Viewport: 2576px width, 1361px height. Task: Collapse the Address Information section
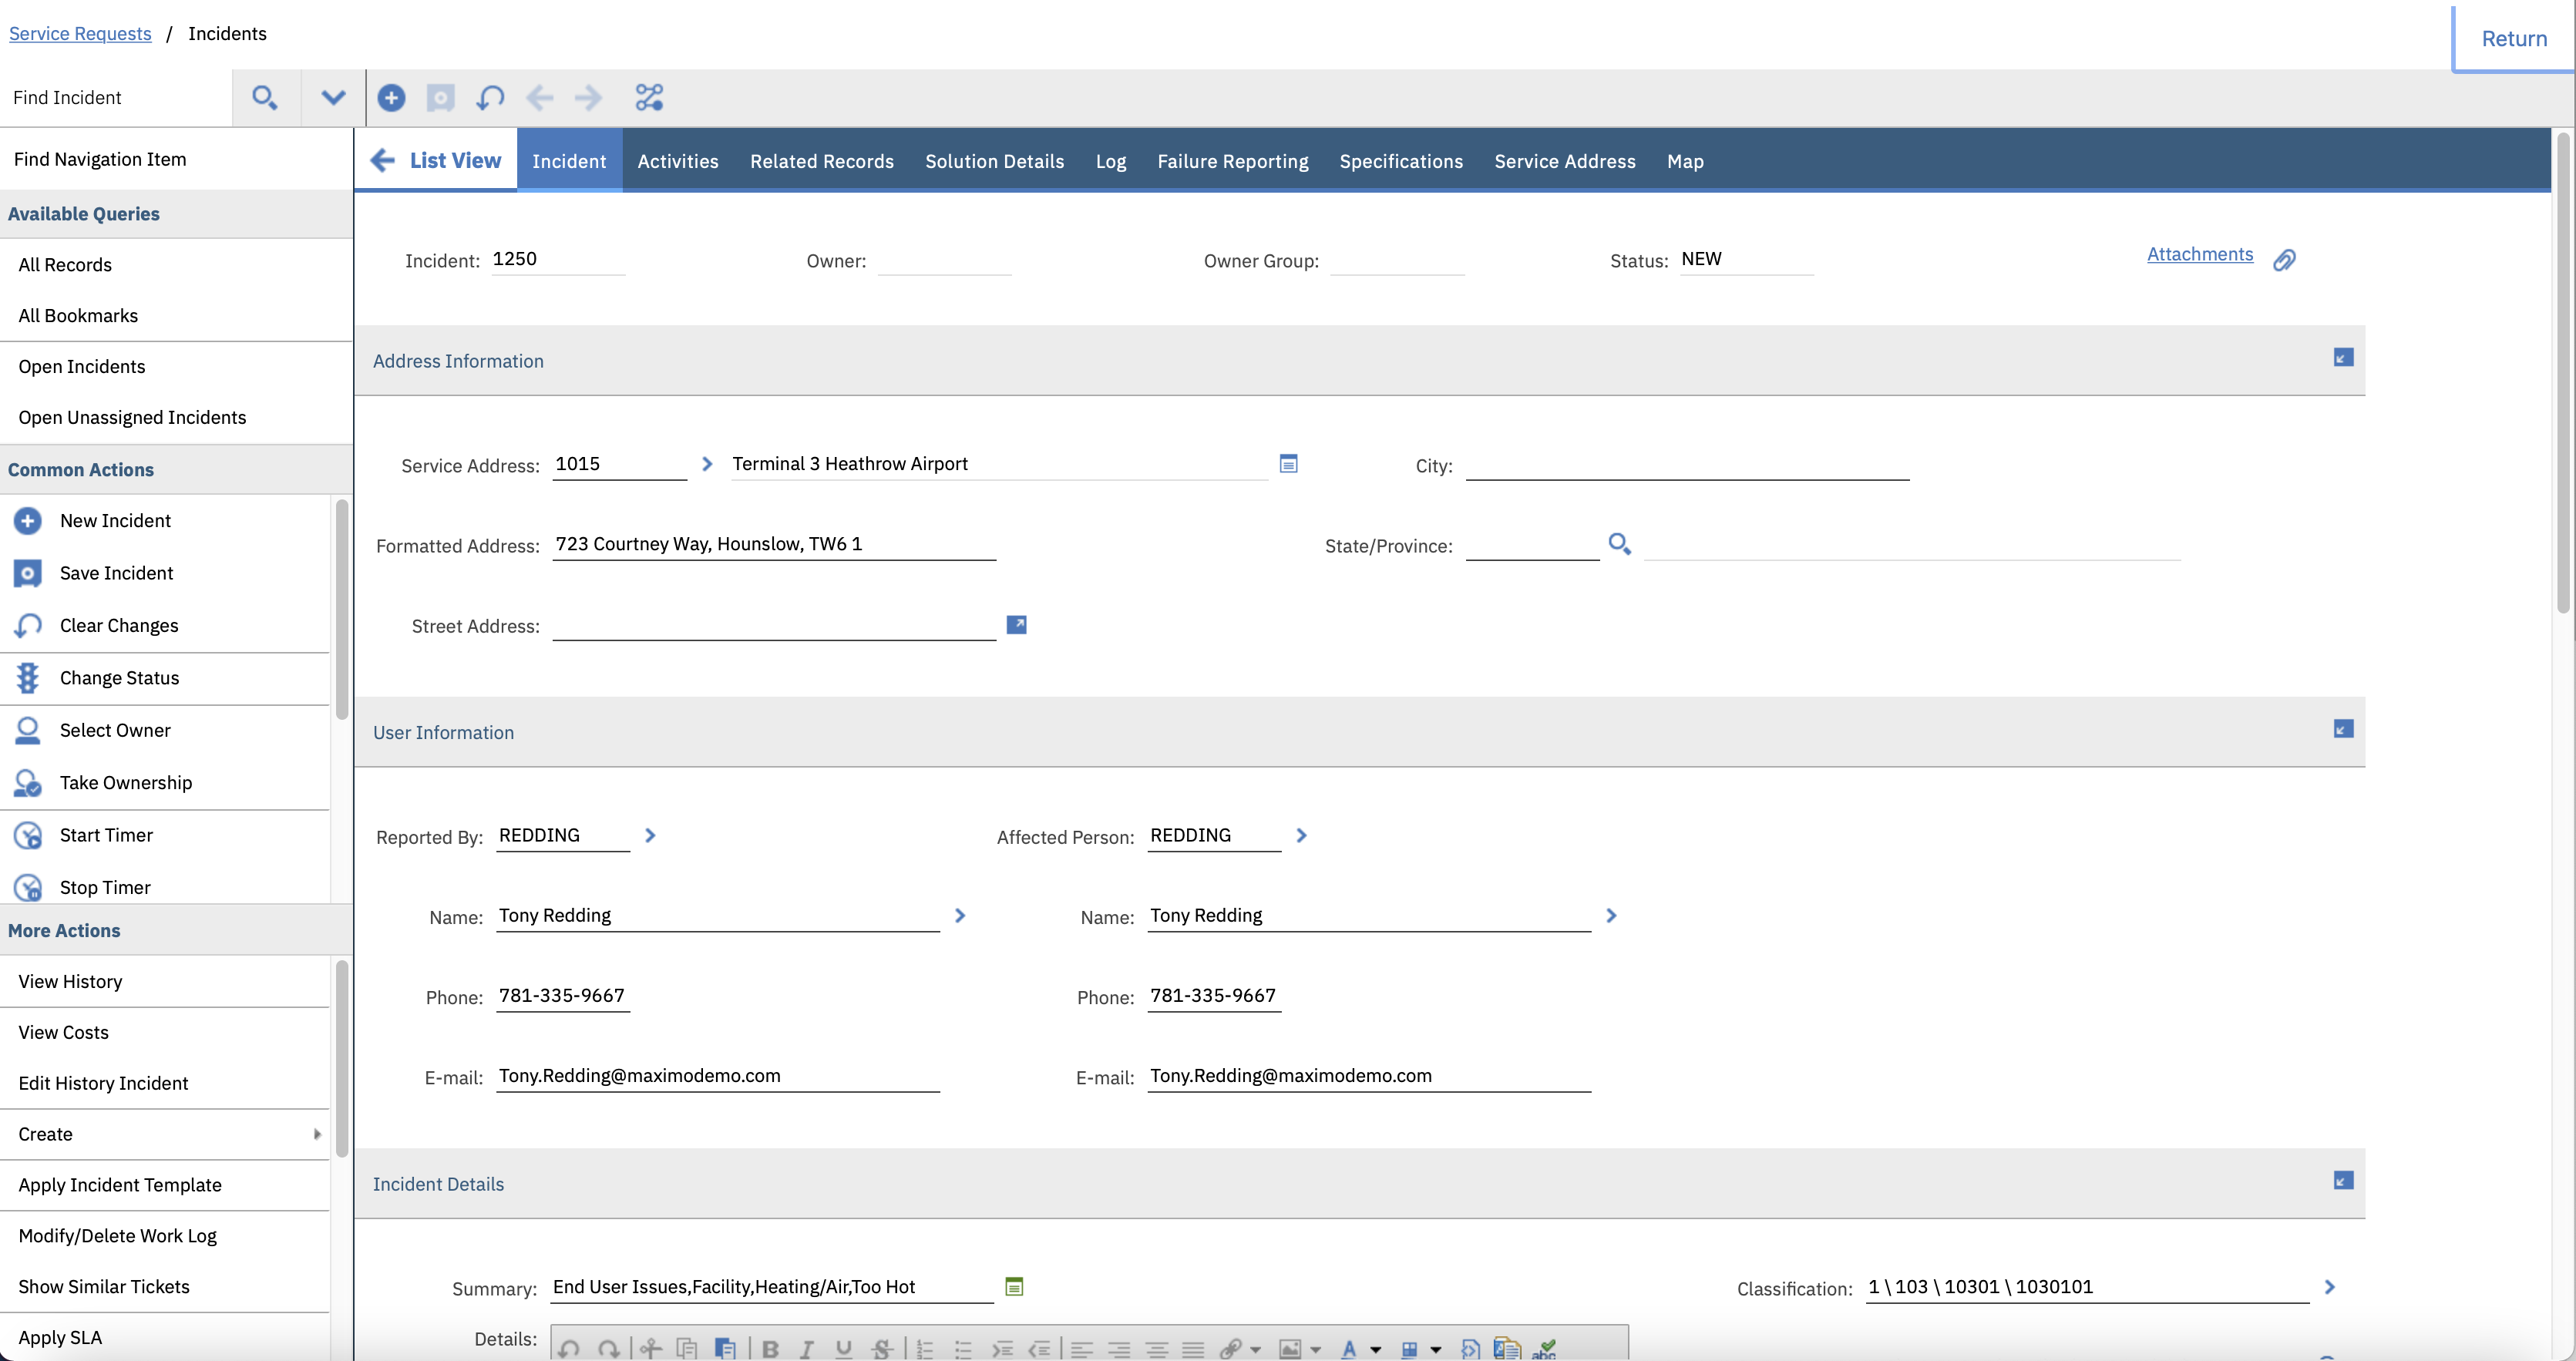click(x=2343, y=358)
